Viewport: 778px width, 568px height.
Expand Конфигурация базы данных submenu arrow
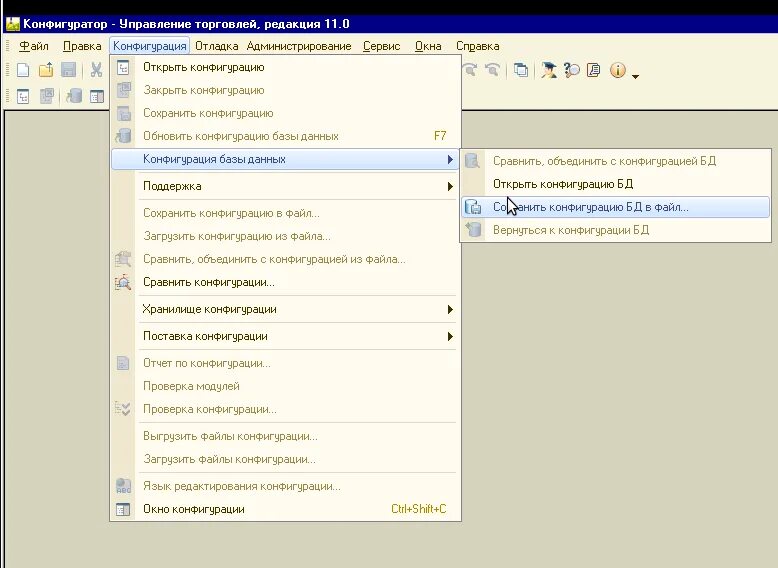450,159
